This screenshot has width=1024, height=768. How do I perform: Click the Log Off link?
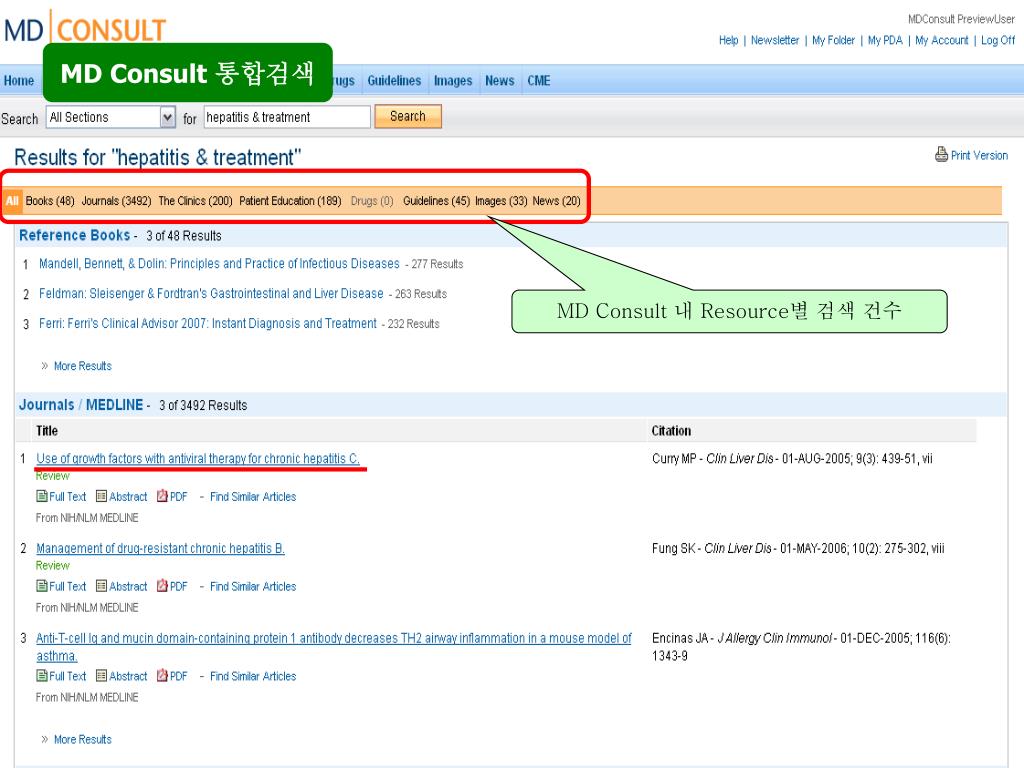(998, 40)
